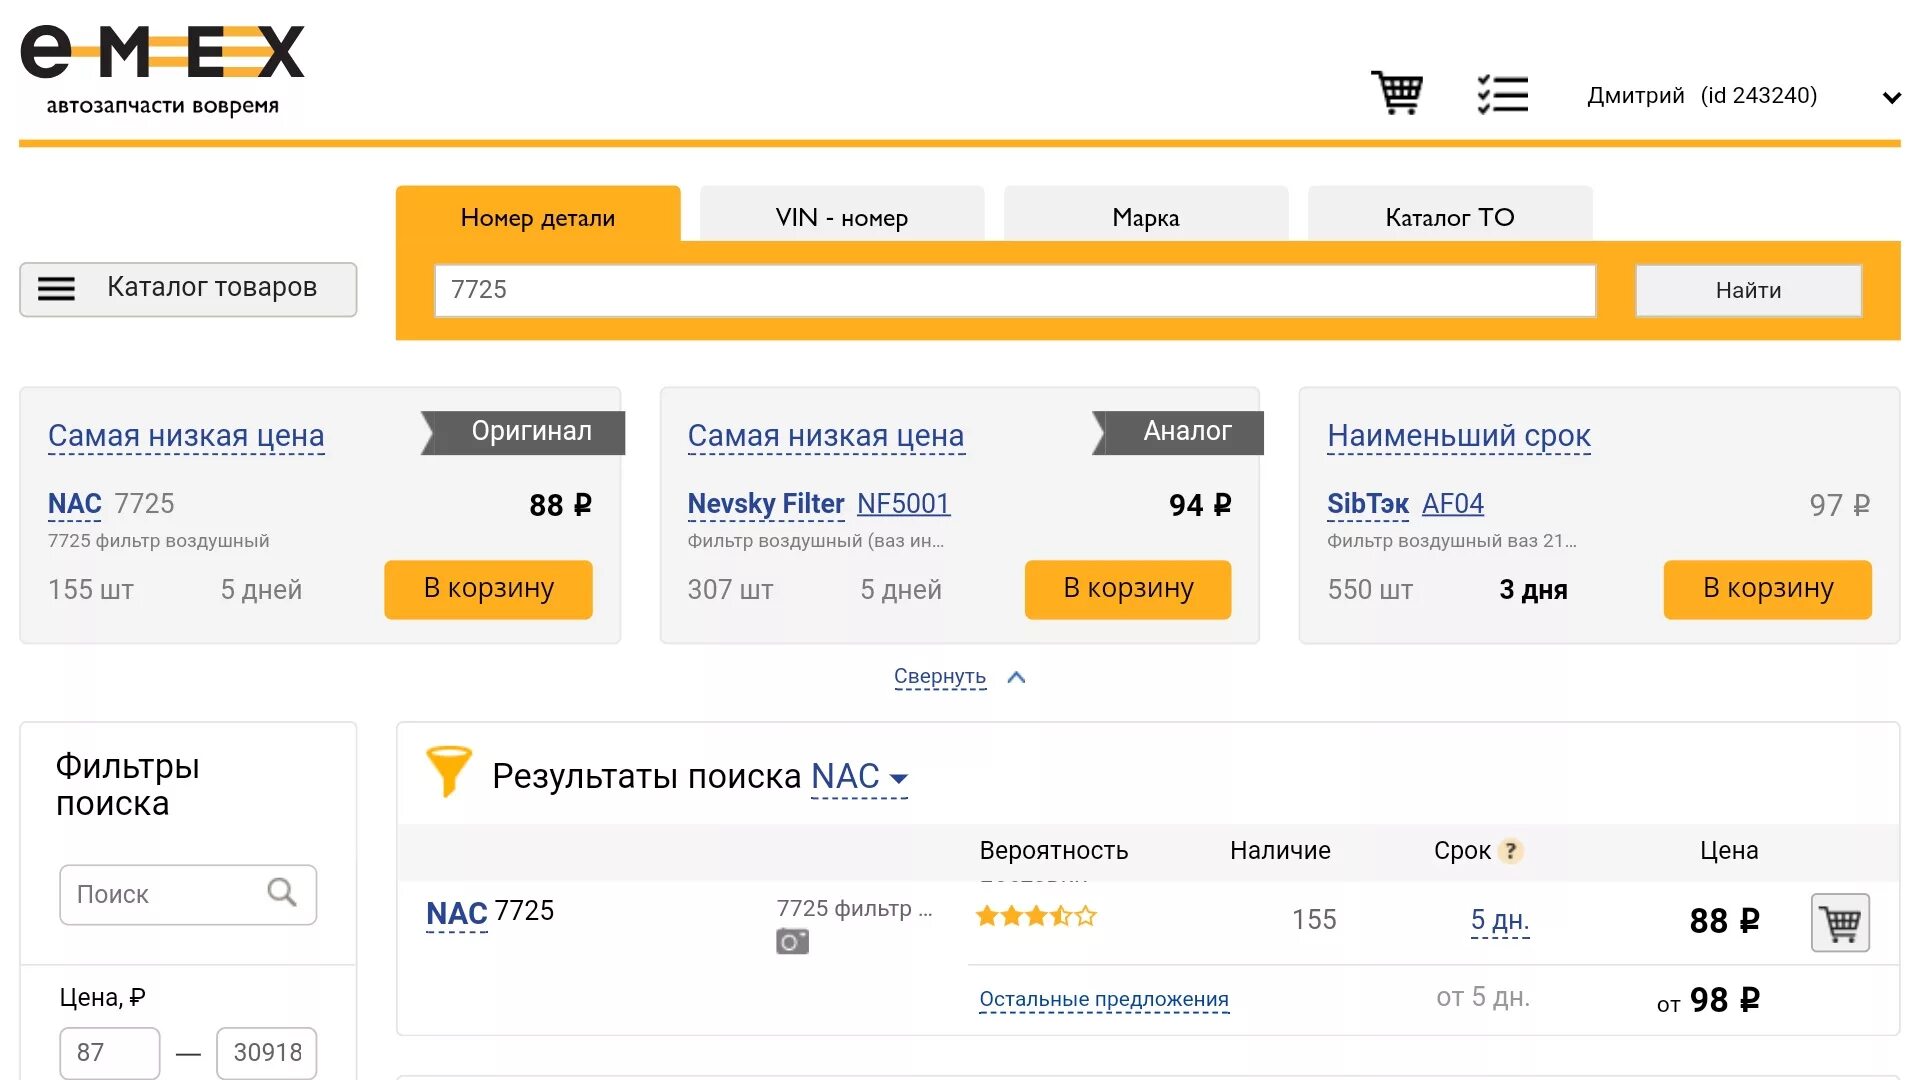This screenshot has height=1080, width=1920.
Task: Open Остальные предложения link
Action: (x=1103, y=999)
